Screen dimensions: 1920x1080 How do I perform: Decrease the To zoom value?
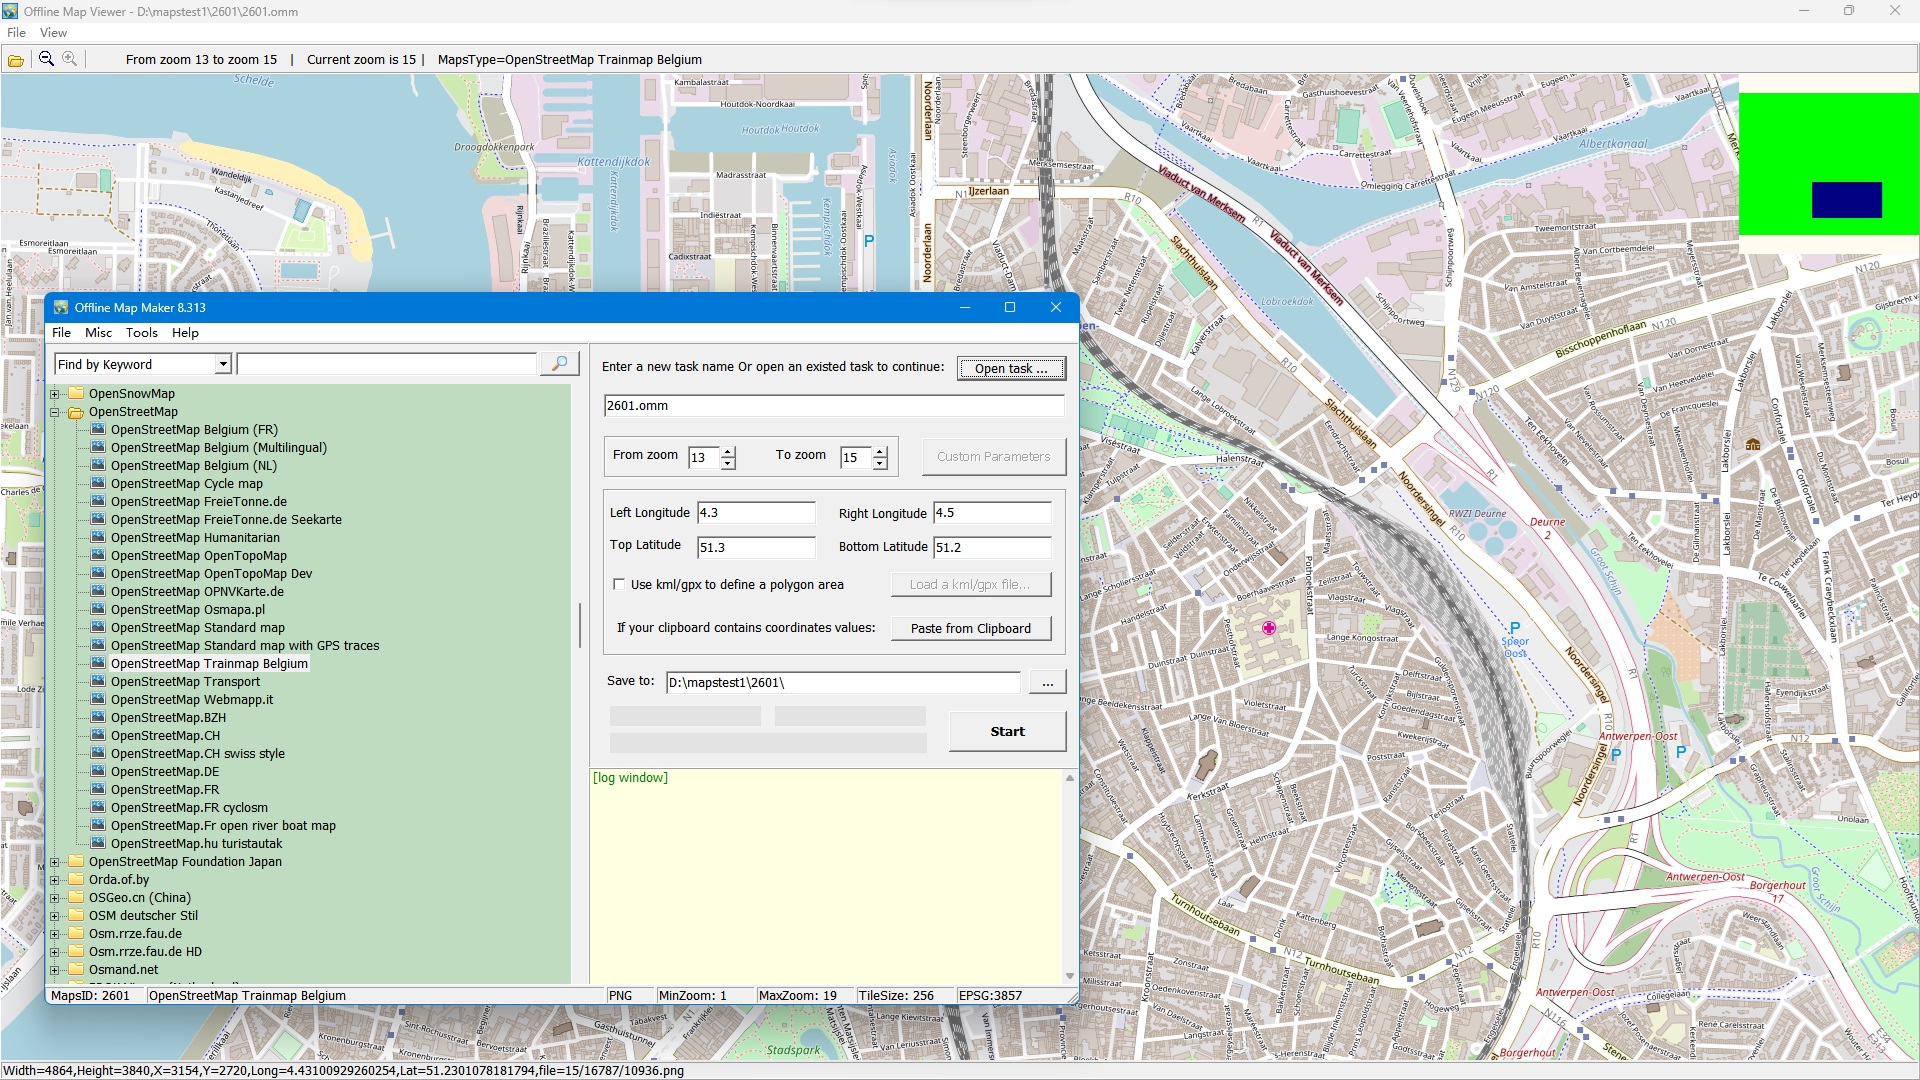tap(880, 464)
